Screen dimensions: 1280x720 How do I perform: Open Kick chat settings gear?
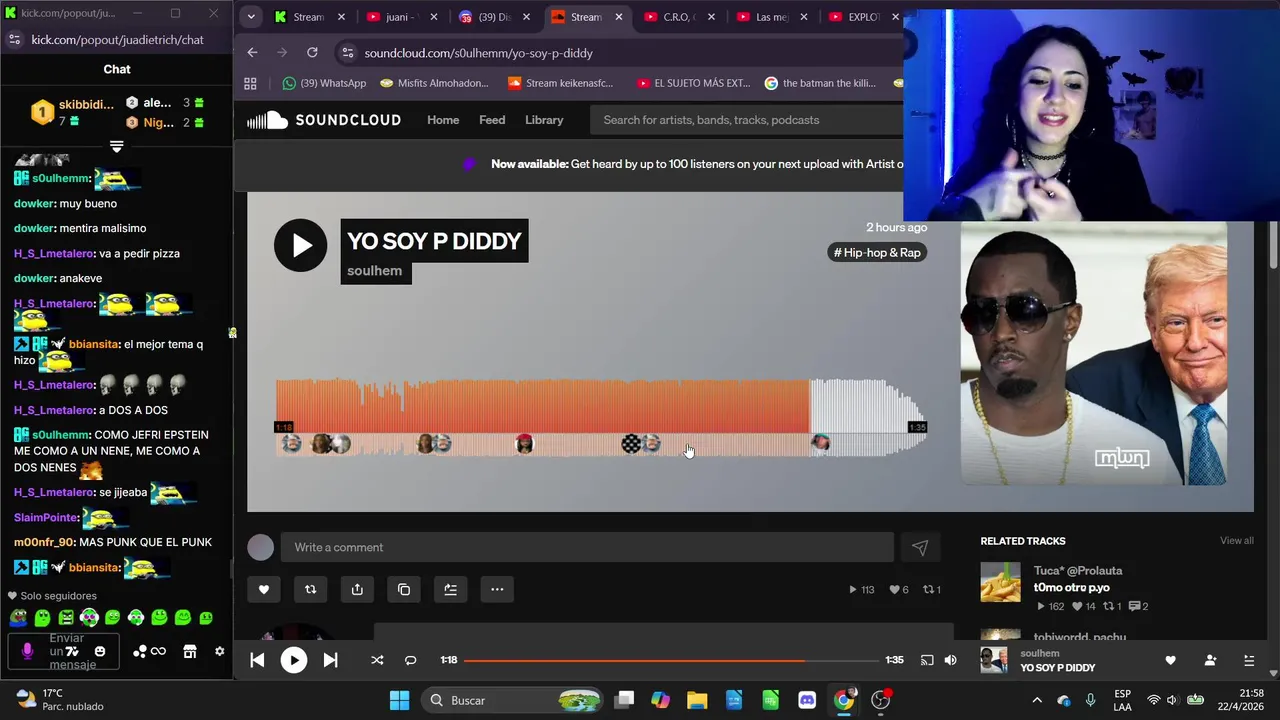click(220, 652)
